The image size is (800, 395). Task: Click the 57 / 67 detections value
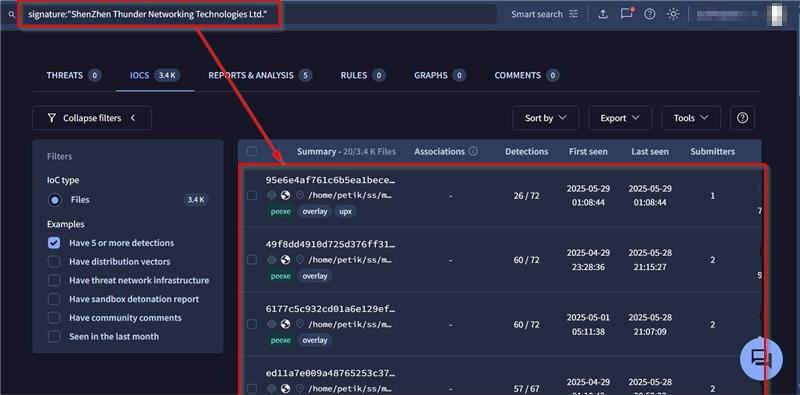[x=527, y=388]
